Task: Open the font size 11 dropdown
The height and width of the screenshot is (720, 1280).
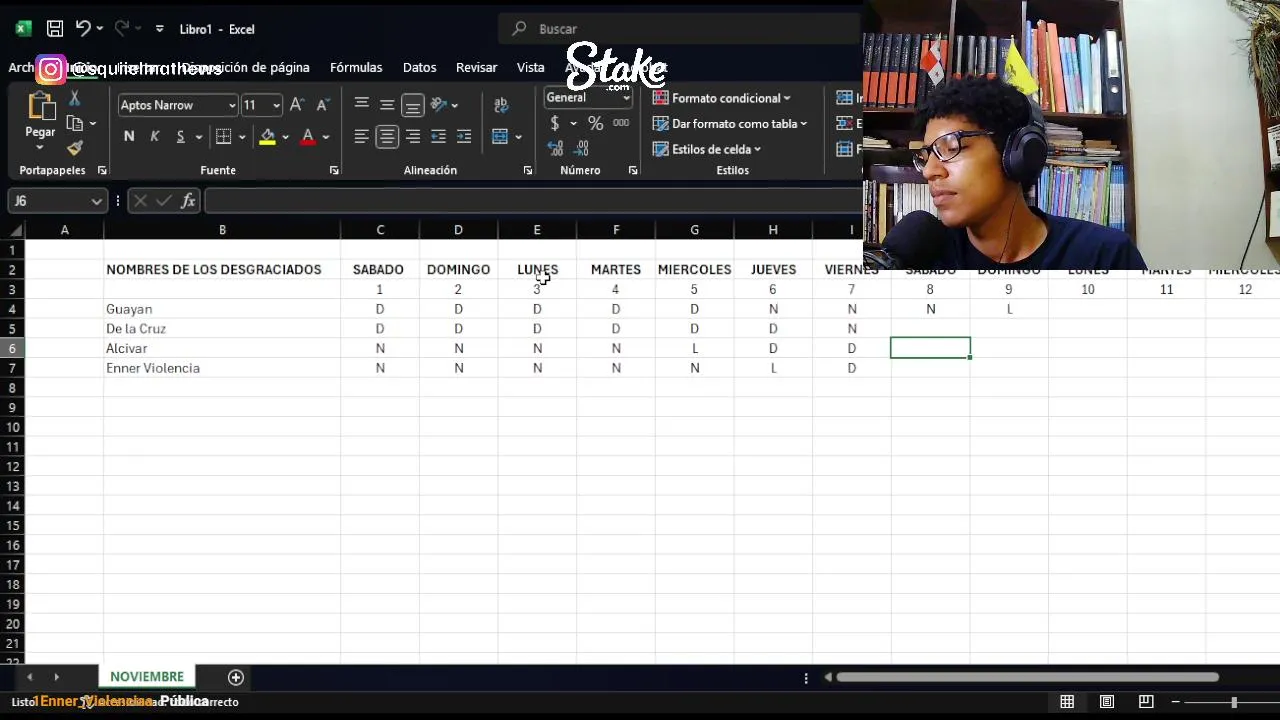Action: [277, 105]
